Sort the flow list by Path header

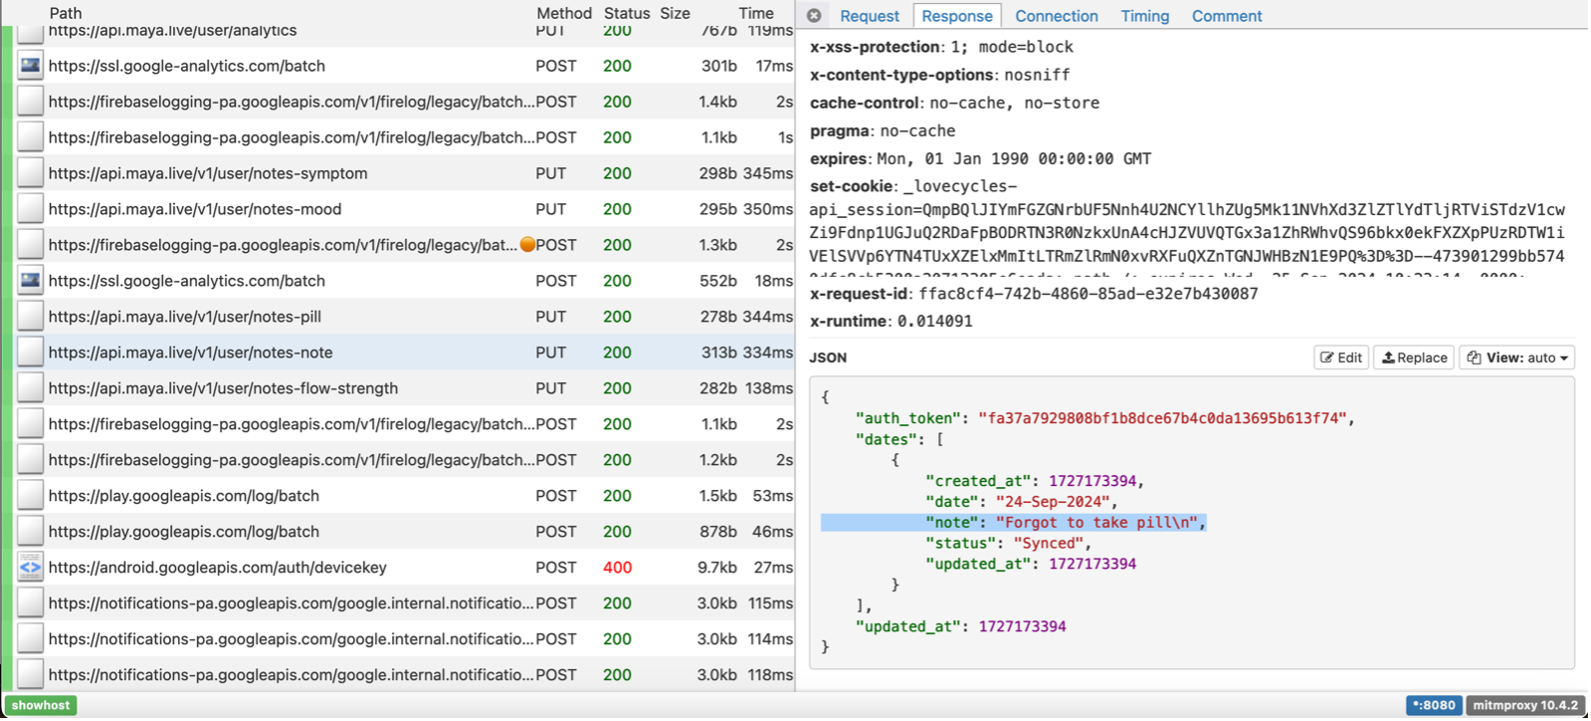point(66,14)
